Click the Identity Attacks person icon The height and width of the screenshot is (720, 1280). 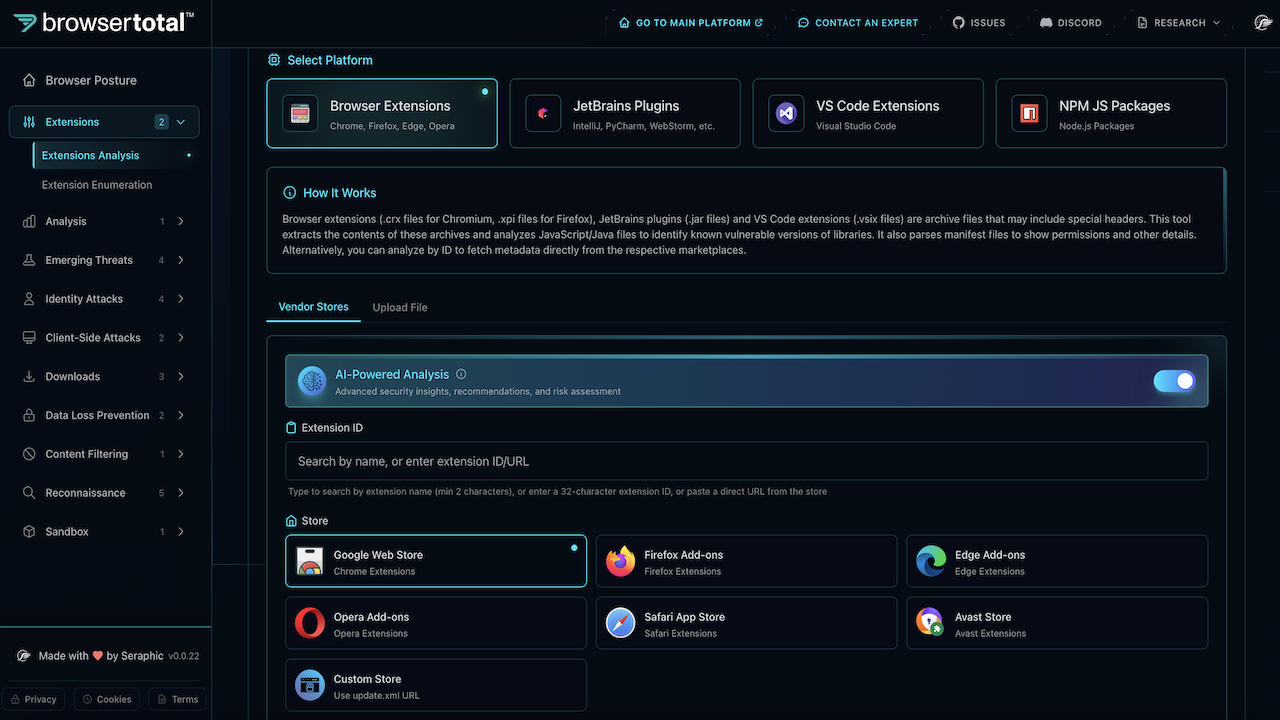[x=28, y=299]
